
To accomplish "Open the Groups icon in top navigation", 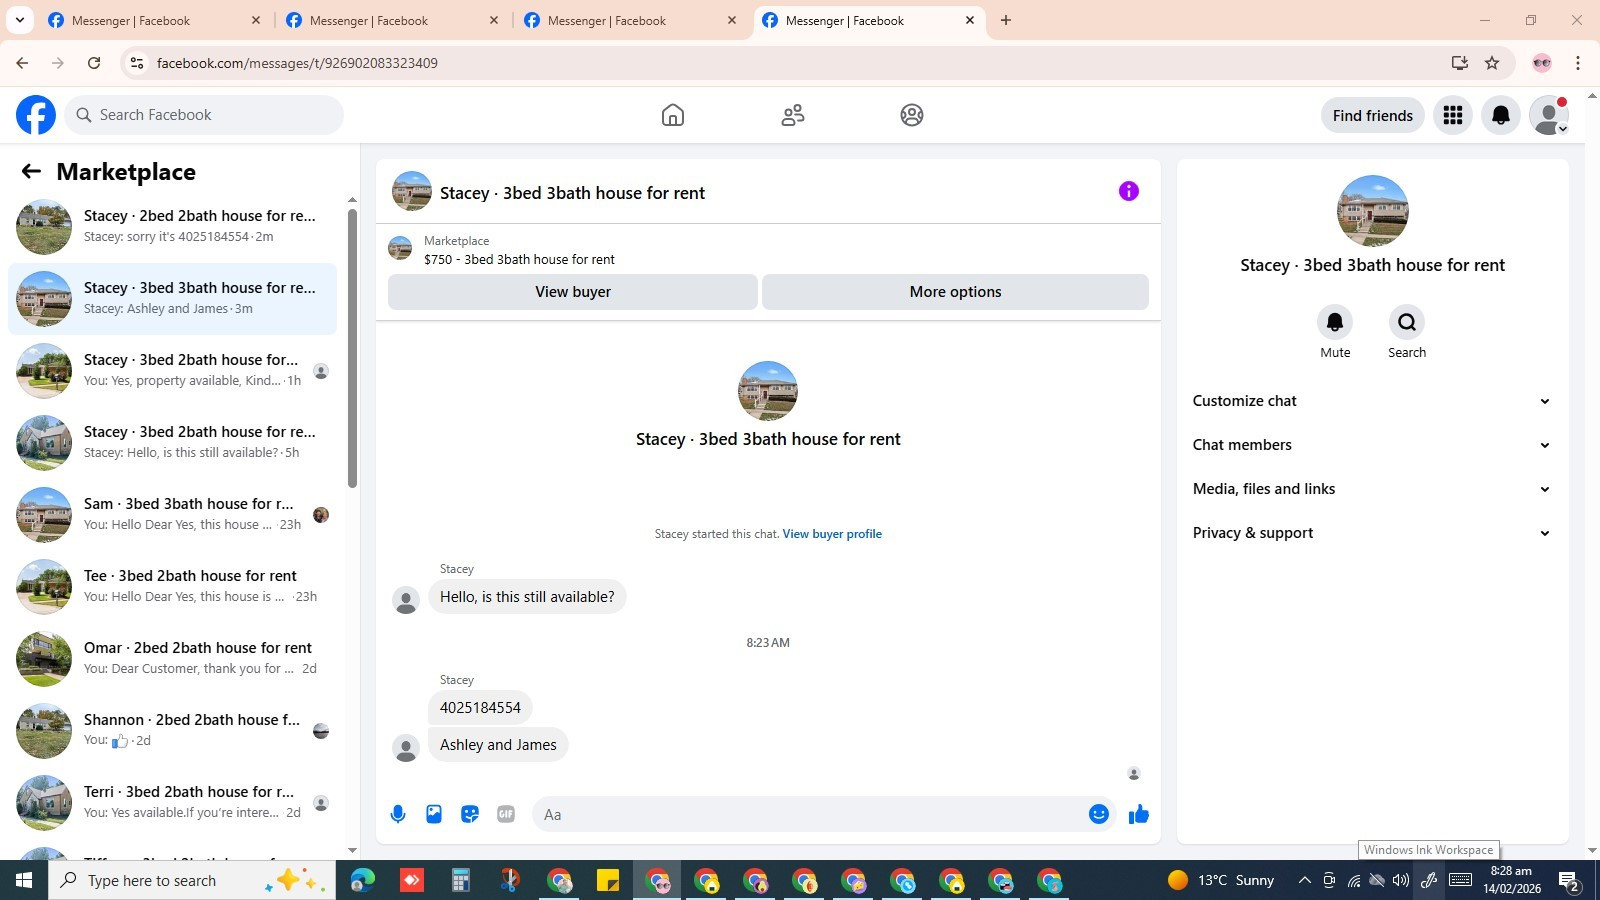I will pyautogui.click(x=912, y=115).
